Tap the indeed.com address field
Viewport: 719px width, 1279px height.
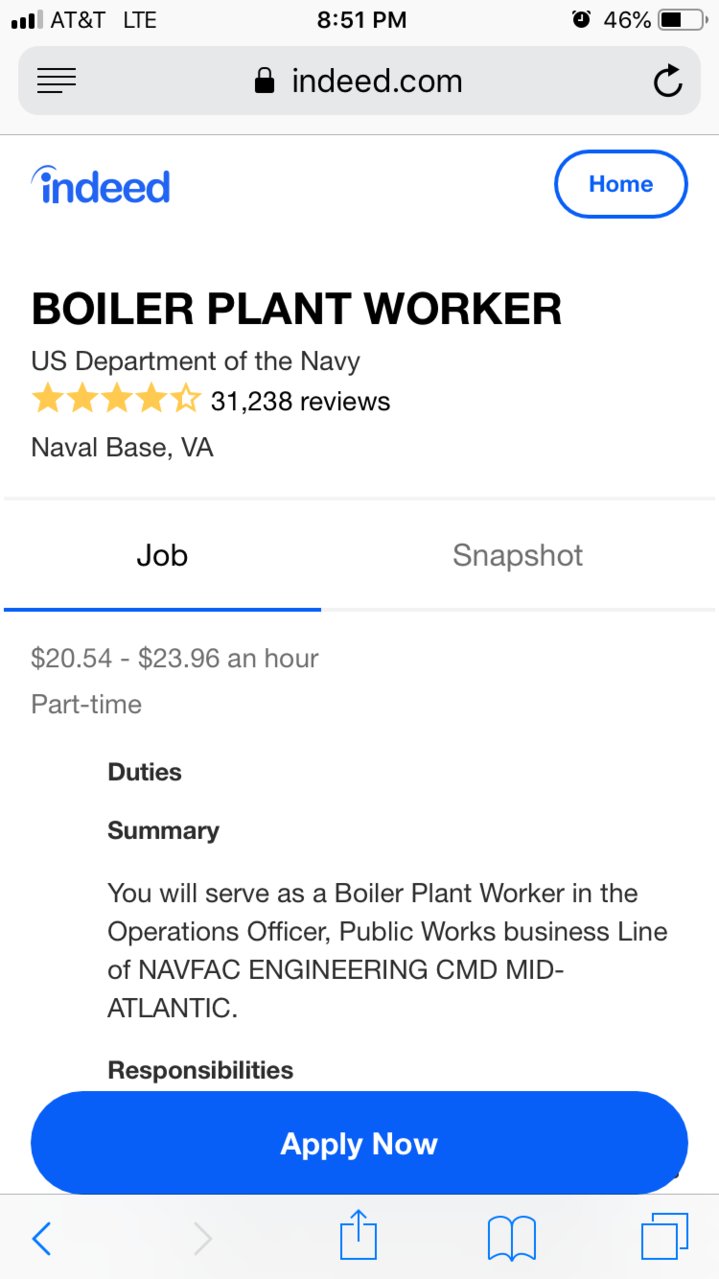359,80
